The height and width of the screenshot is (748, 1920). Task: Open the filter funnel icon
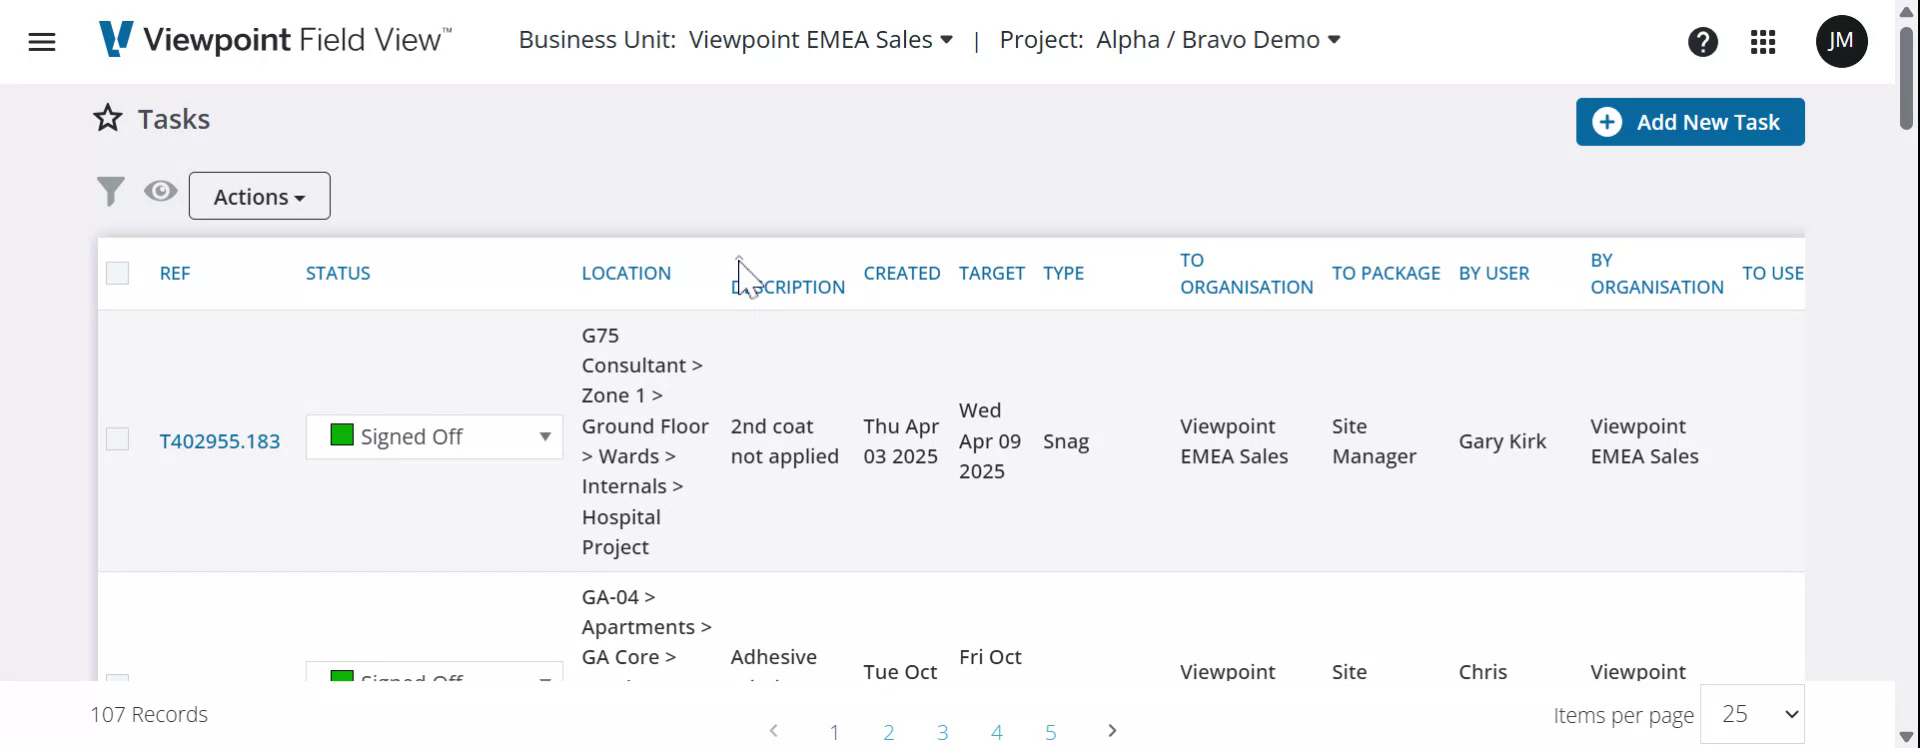coord(110,191)
